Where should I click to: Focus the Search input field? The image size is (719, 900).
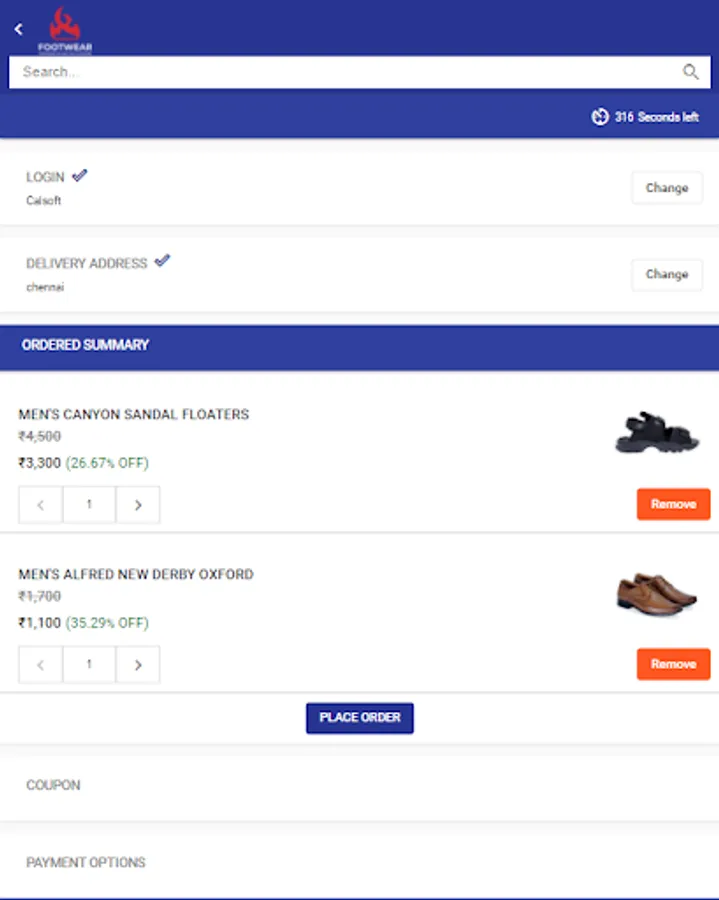[345, 72]
